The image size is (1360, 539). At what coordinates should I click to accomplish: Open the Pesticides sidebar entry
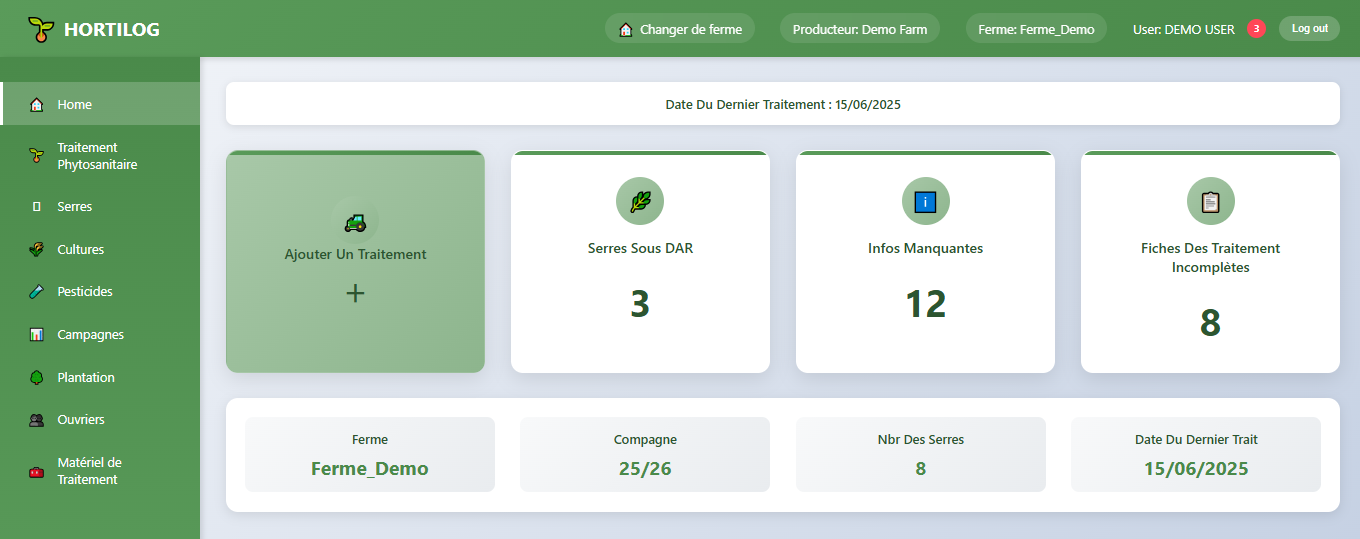100,292
